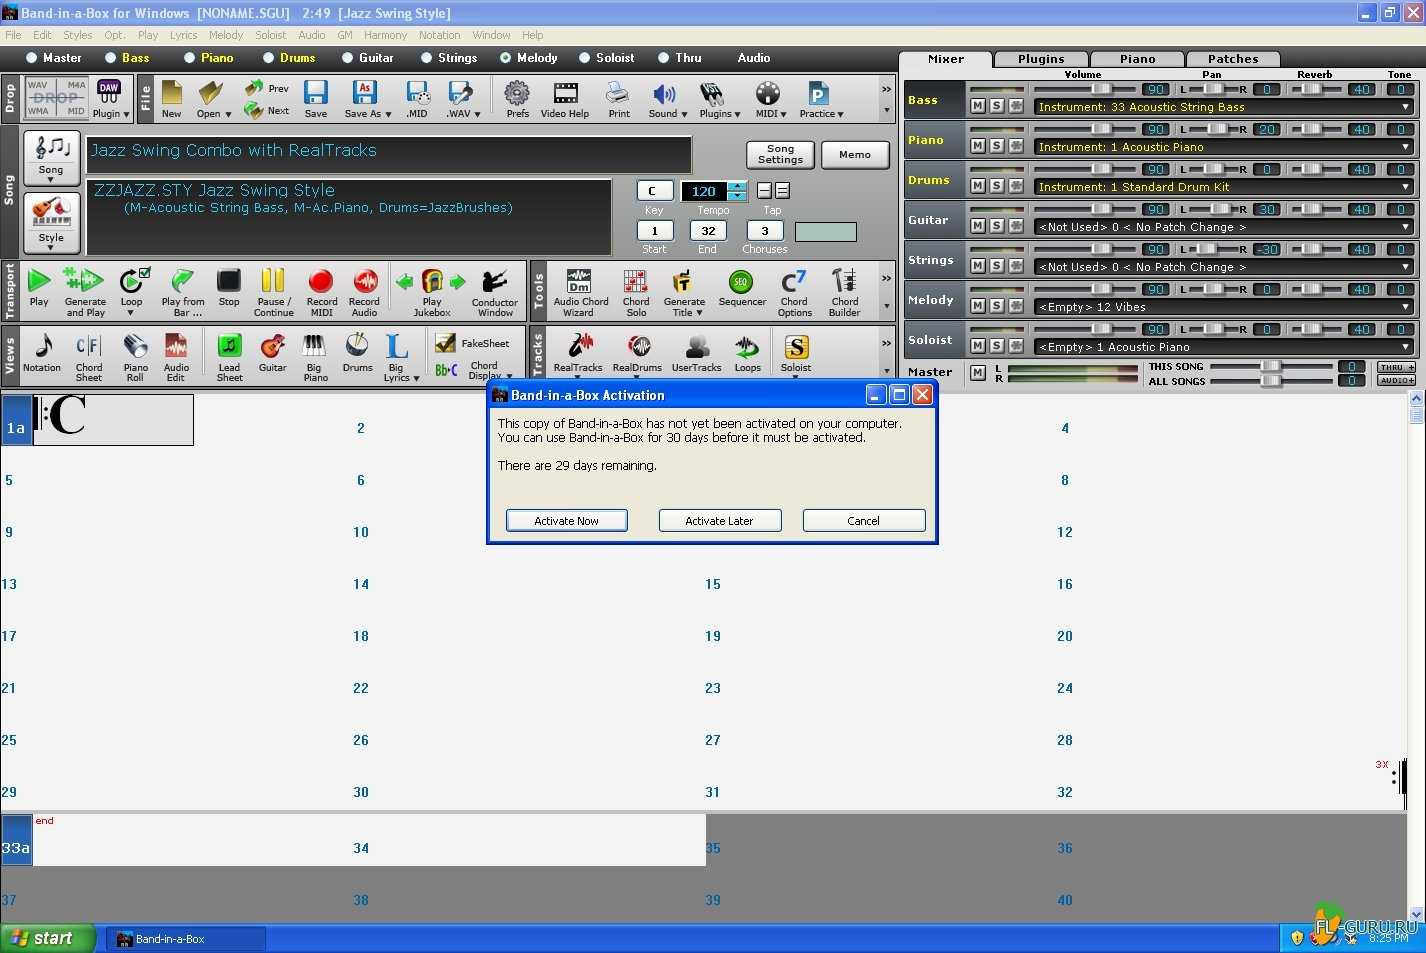The image size is (1426, 953).
Task: Expand the Sound dropdown
Action: [684, 114]
